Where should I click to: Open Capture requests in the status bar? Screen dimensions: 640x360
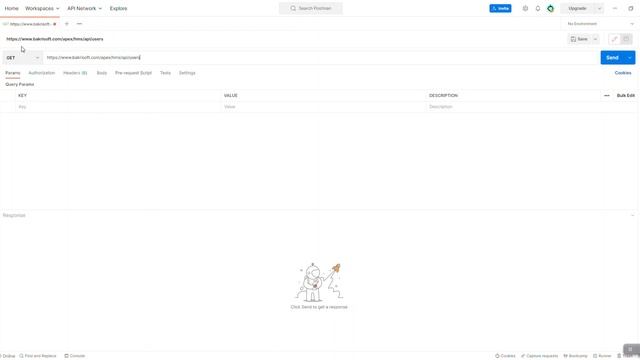point(540,356)
